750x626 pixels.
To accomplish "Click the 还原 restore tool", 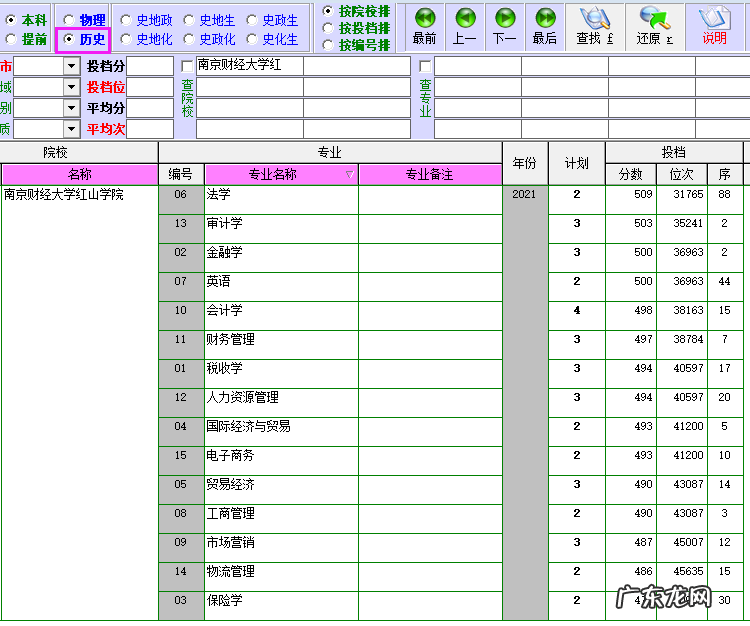I will coord(655,27).
